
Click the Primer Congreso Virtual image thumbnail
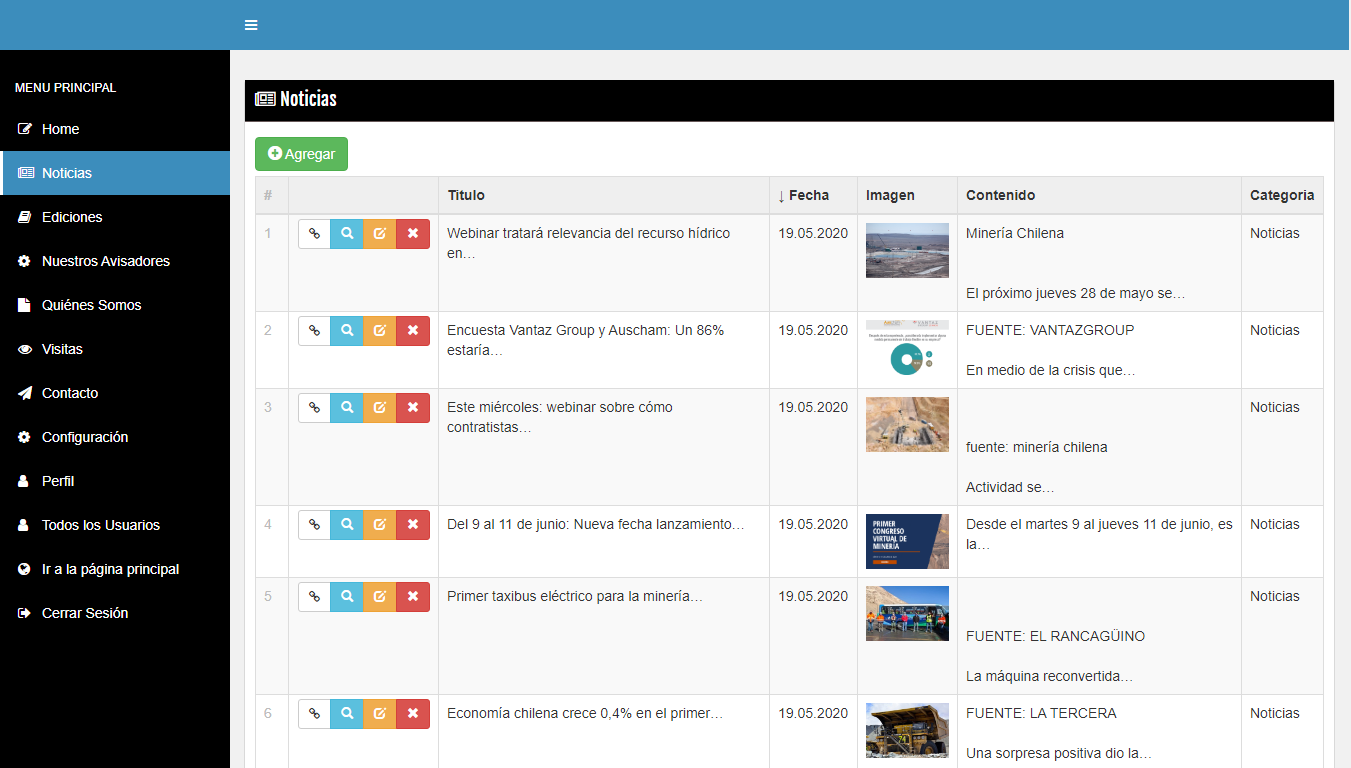(907, 541)
